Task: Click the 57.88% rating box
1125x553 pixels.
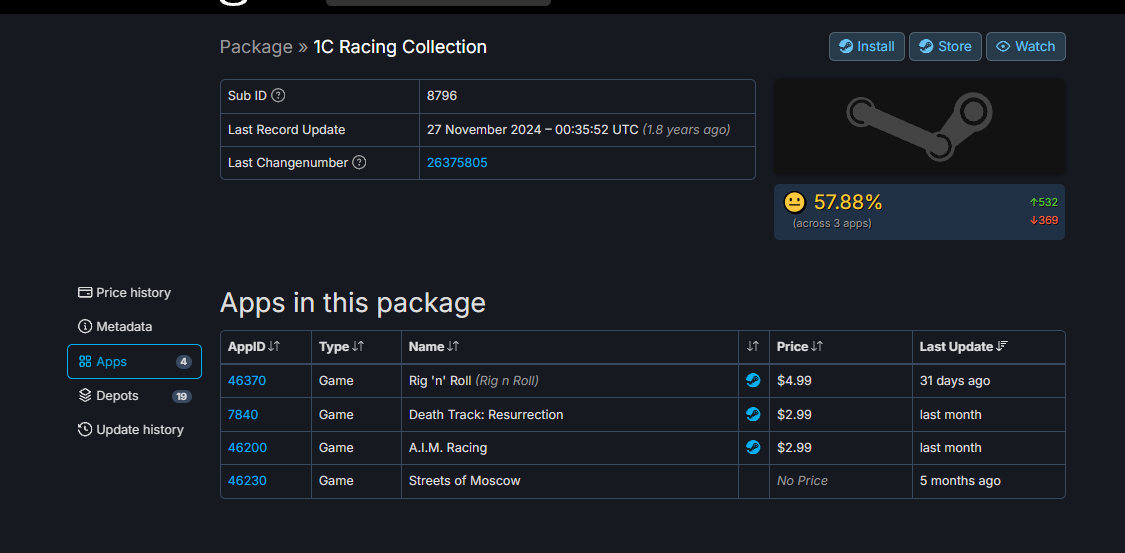Action: (919, 212)
